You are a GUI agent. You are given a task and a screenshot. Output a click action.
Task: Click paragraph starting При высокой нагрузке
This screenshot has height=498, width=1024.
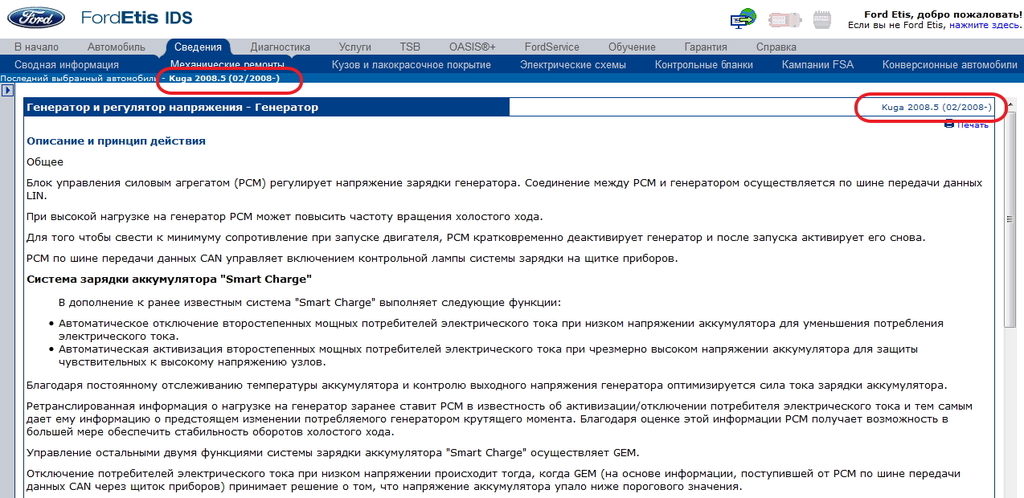285,217
